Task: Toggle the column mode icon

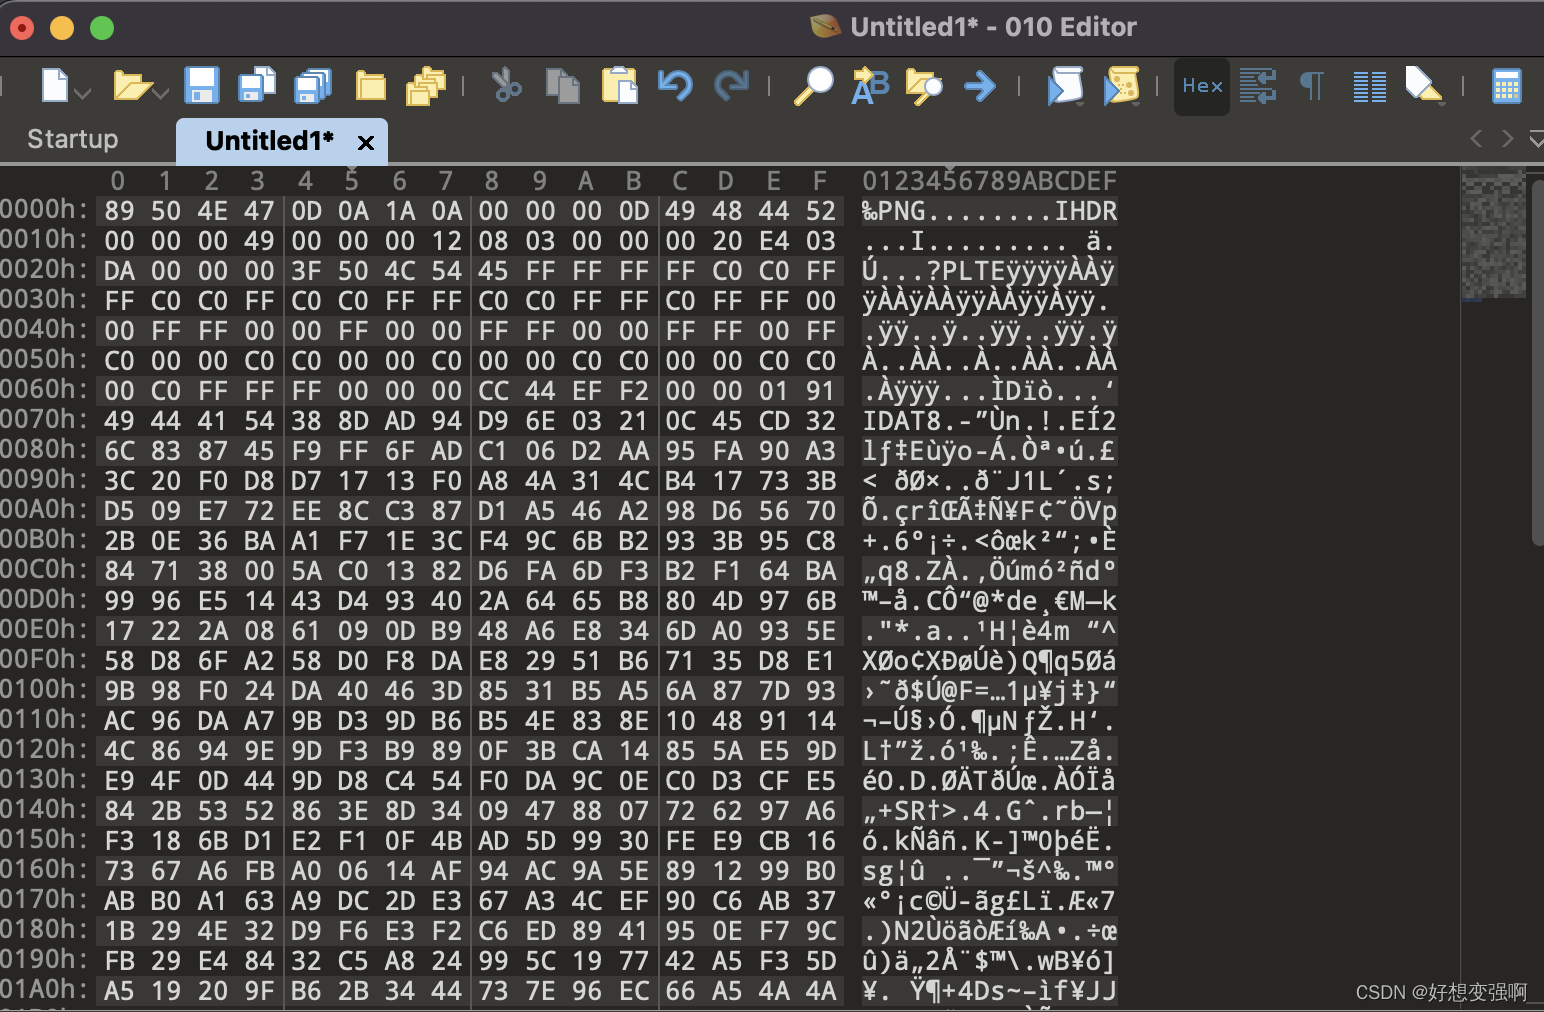Action: (x=1369, y=87)
